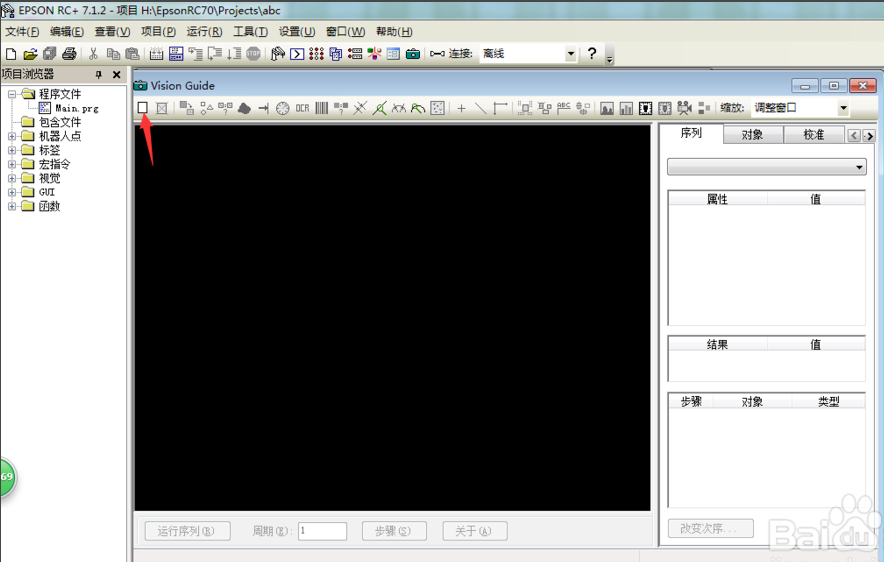884x562 pixels.
Task: Open the 连接 connection dropdown
Action: coord(571,54)
